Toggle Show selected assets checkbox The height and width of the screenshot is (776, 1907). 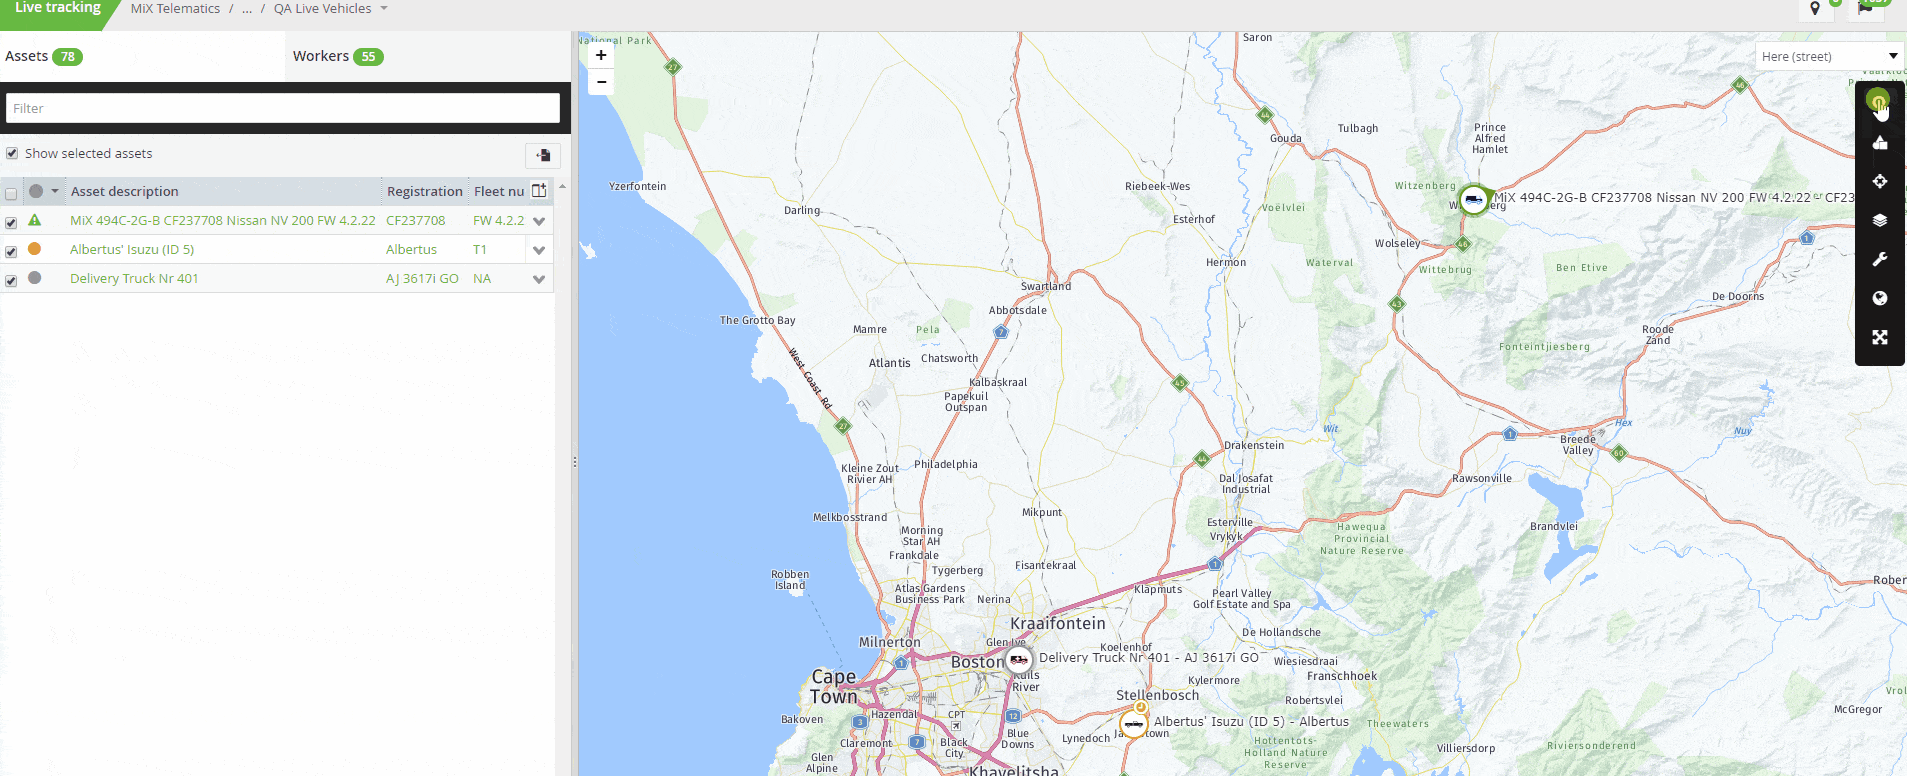click(12, 153)
